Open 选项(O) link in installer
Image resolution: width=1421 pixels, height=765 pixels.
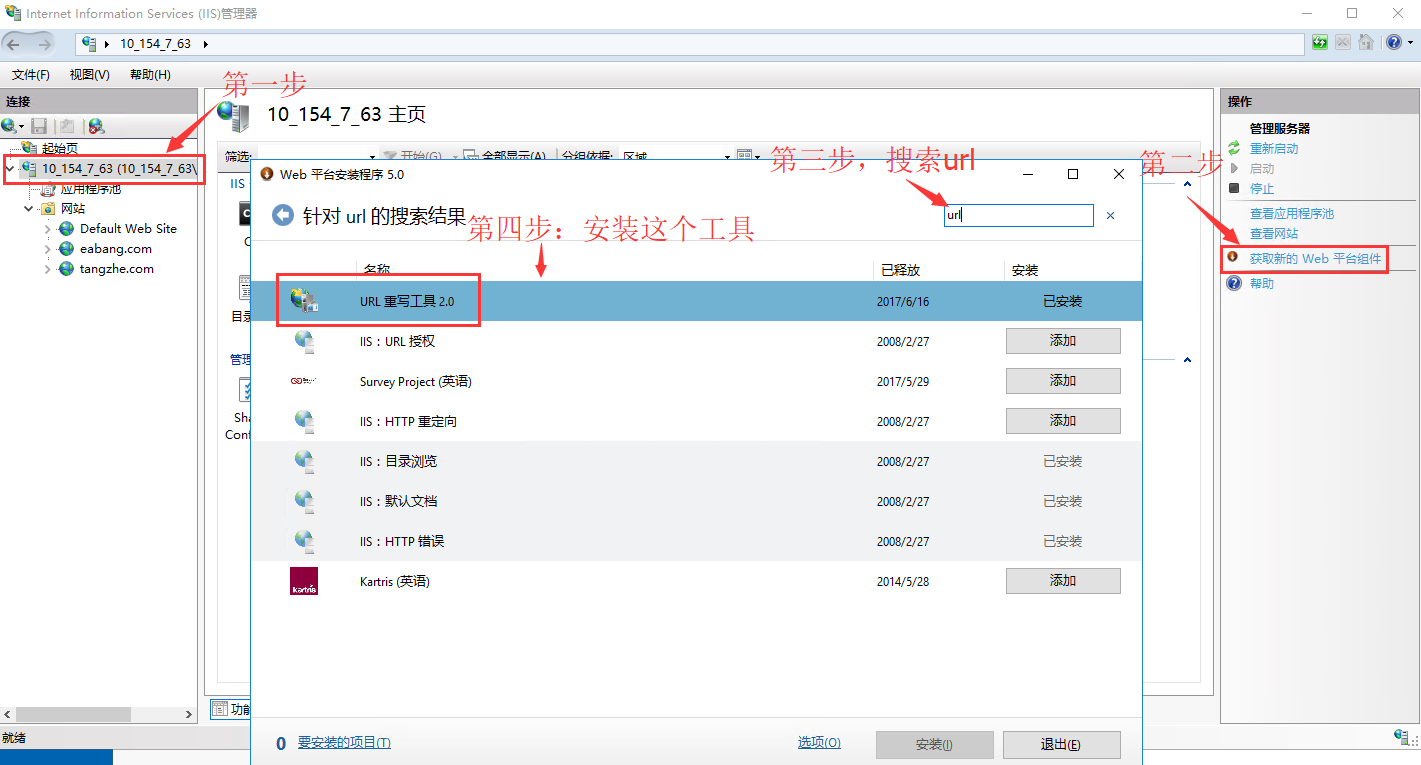click(819, 743)
